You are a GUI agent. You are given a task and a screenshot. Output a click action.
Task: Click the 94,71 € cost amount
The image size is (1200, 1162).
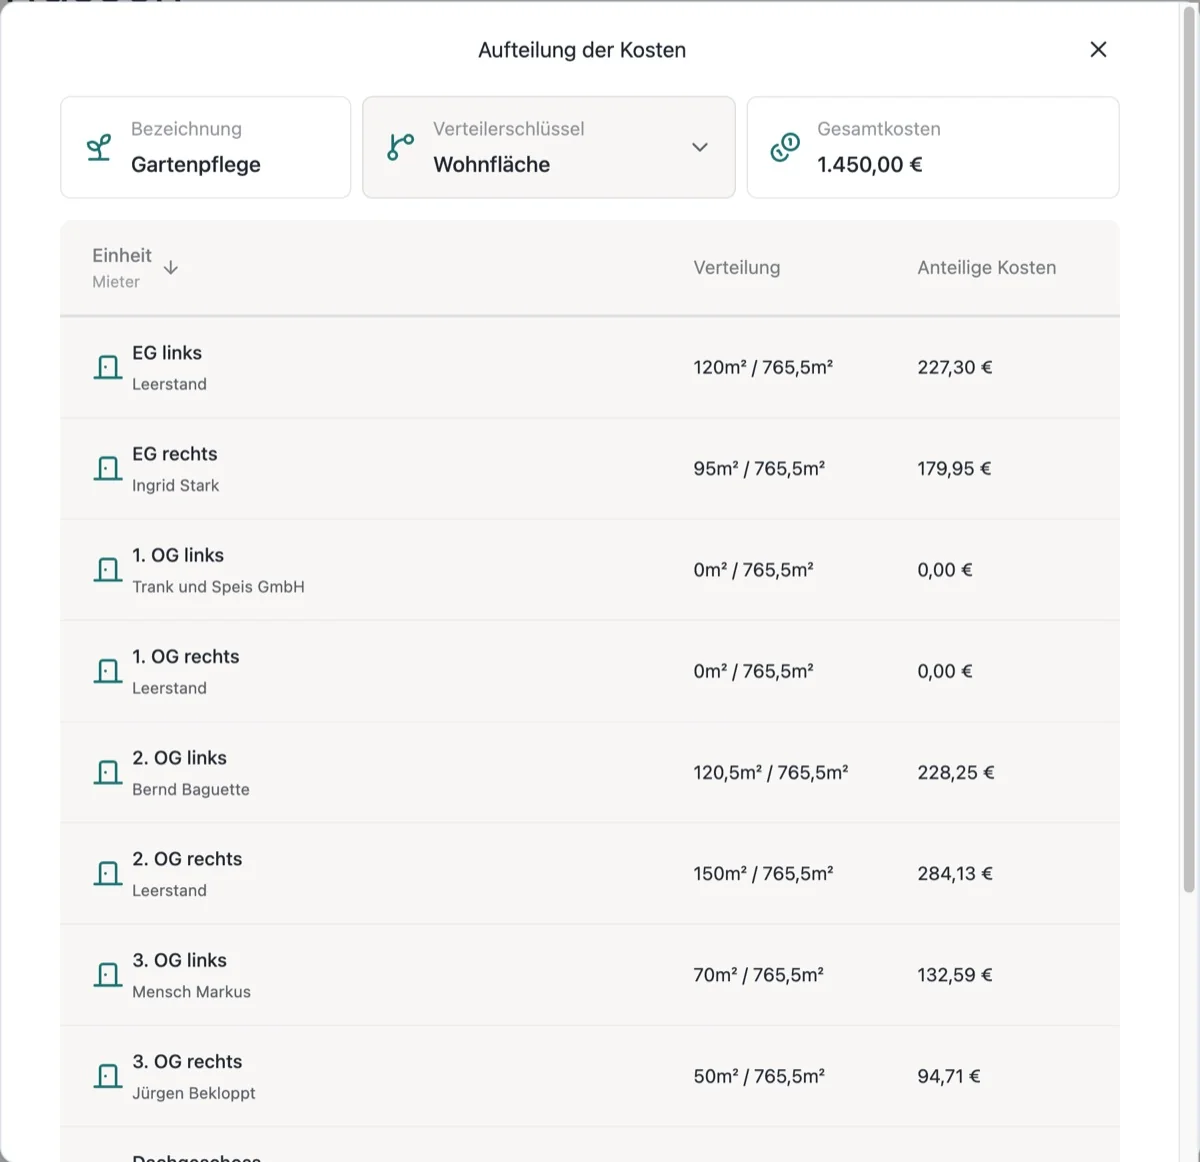click(x=949, y=1076)
